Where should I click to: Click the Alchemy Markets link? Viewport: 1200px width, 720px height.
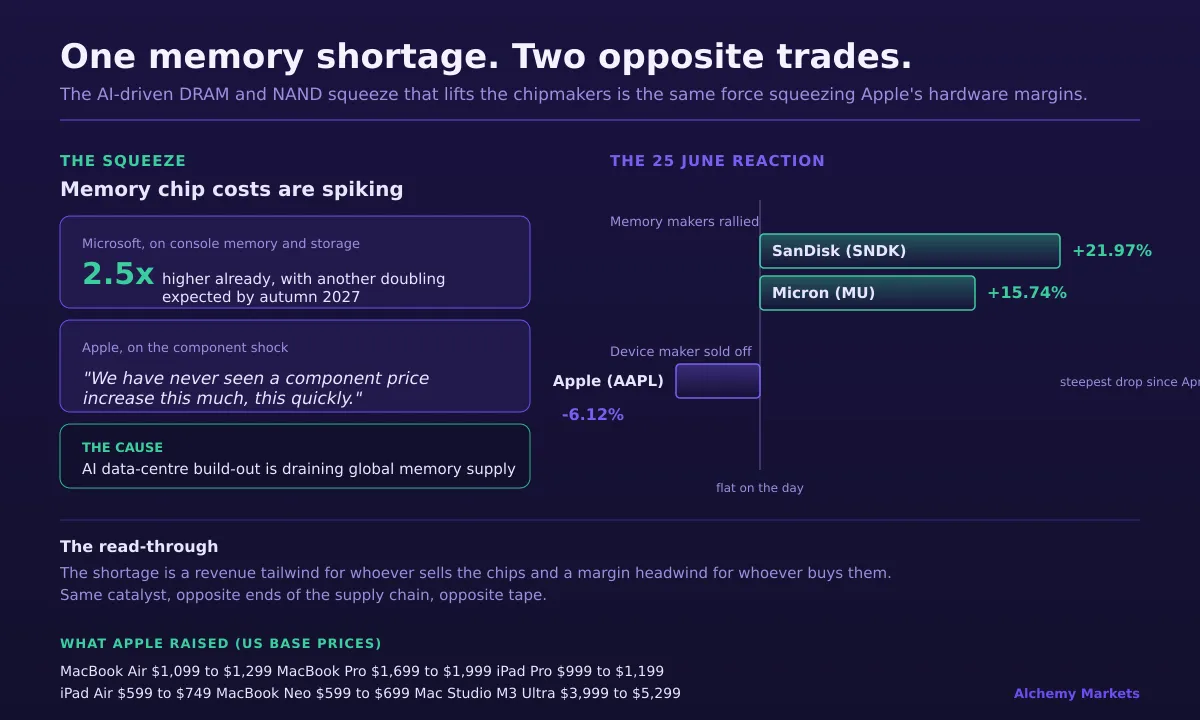(x=1077, y=694)
